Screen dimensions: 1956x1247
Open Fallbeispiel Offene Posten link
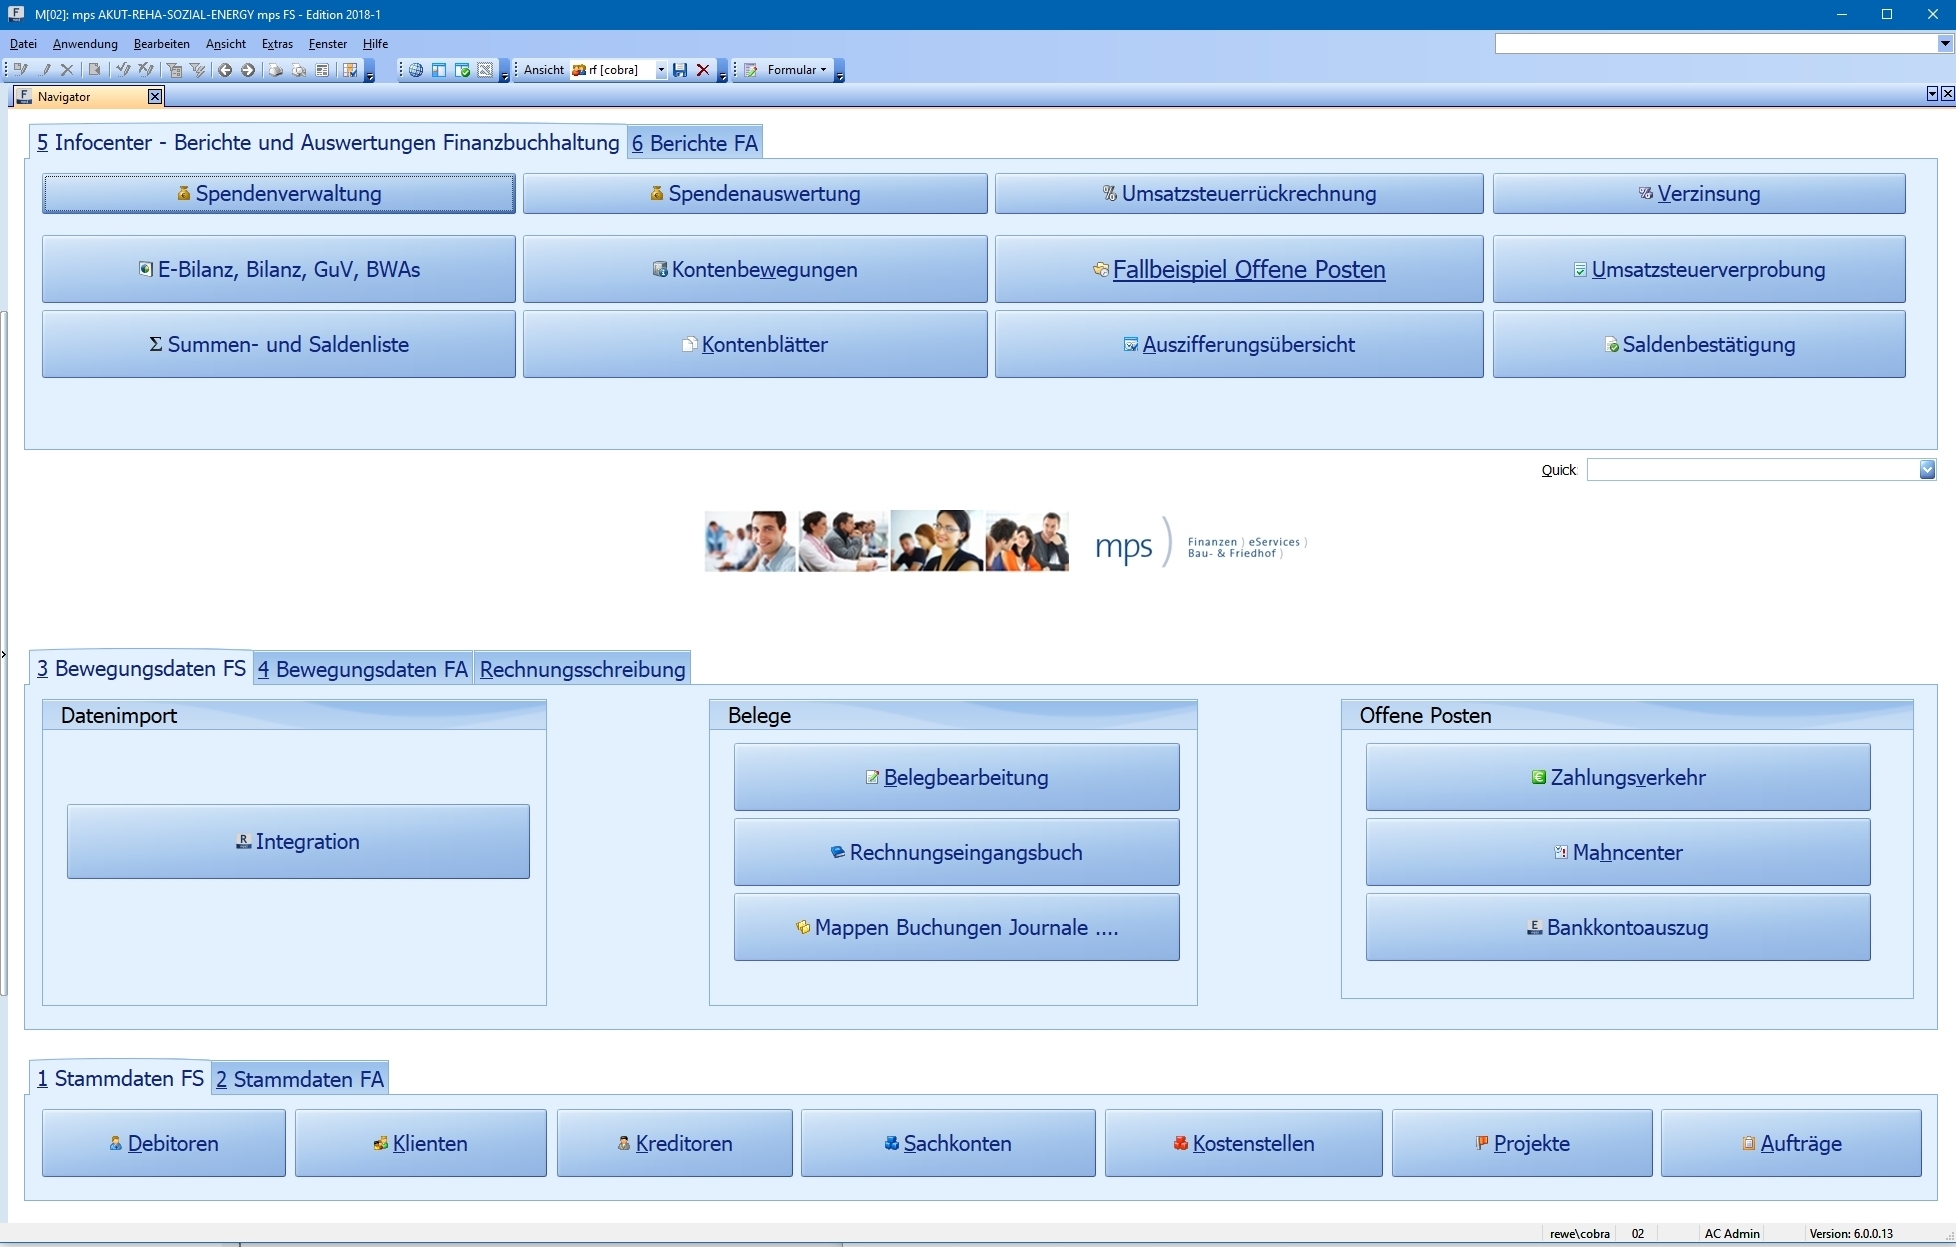[x=1248, y=269]
